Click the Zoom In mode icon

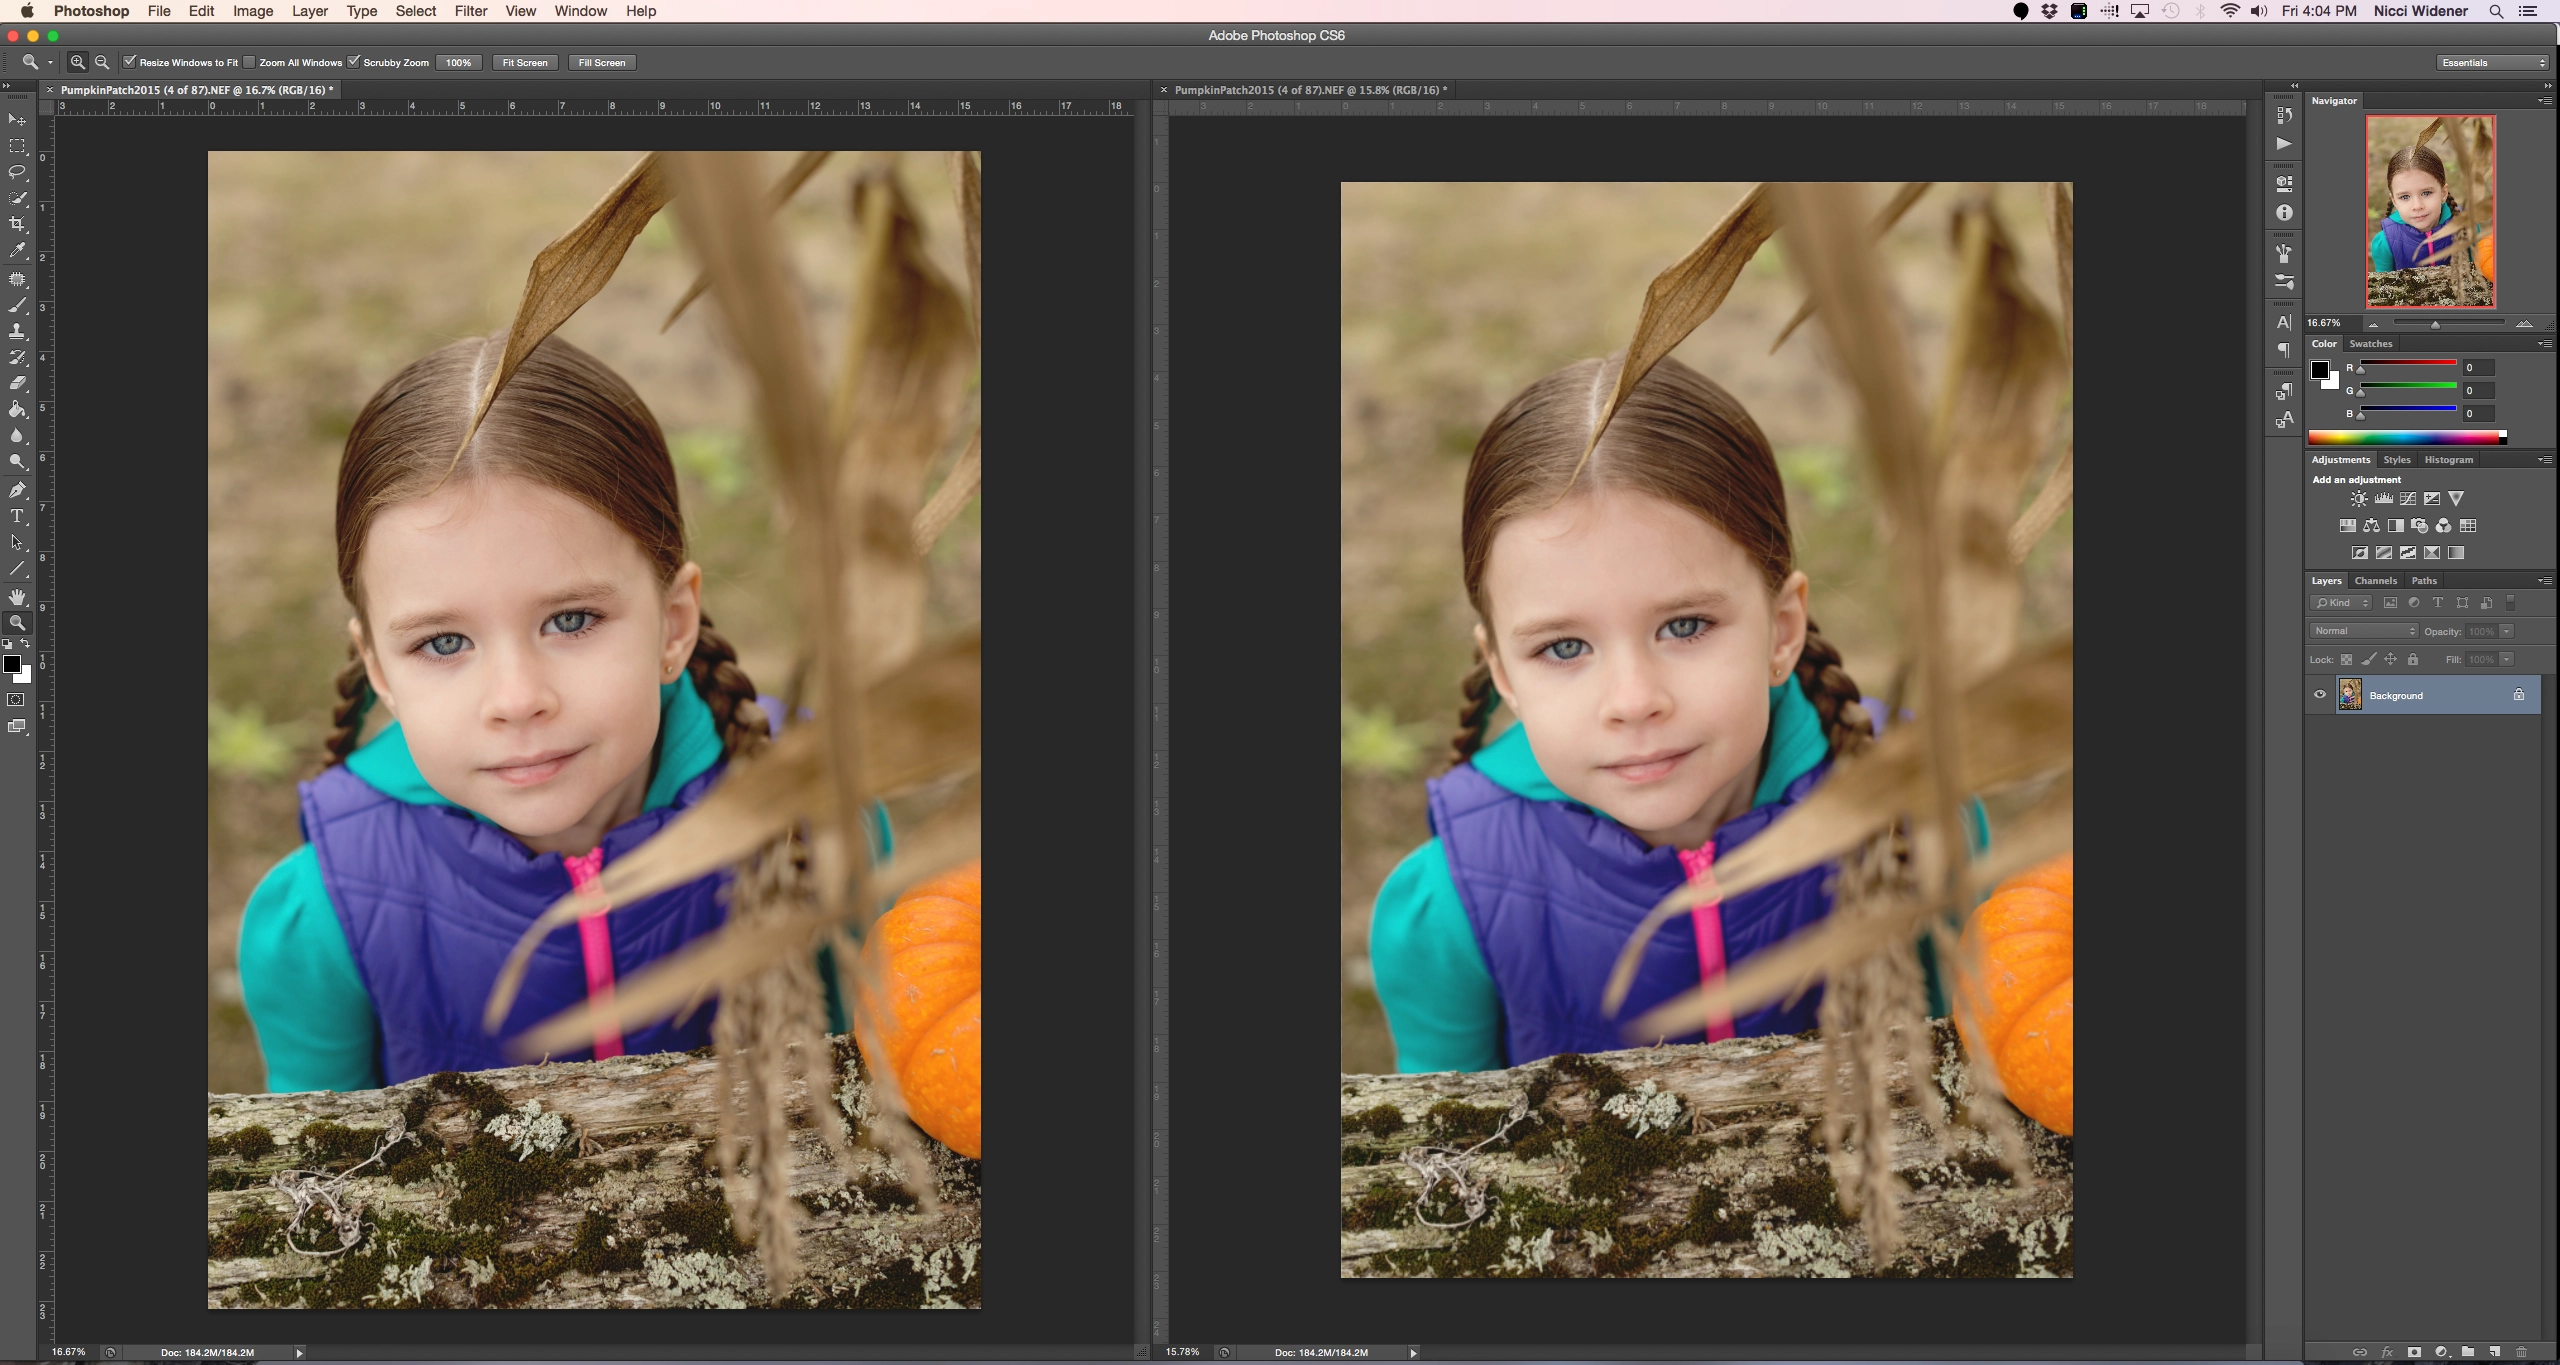coord(77,62)
